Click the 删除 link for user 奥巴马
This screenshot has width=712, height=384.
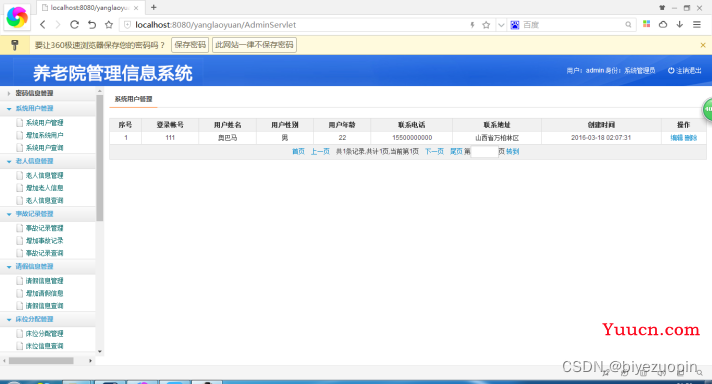pos(690,138)
